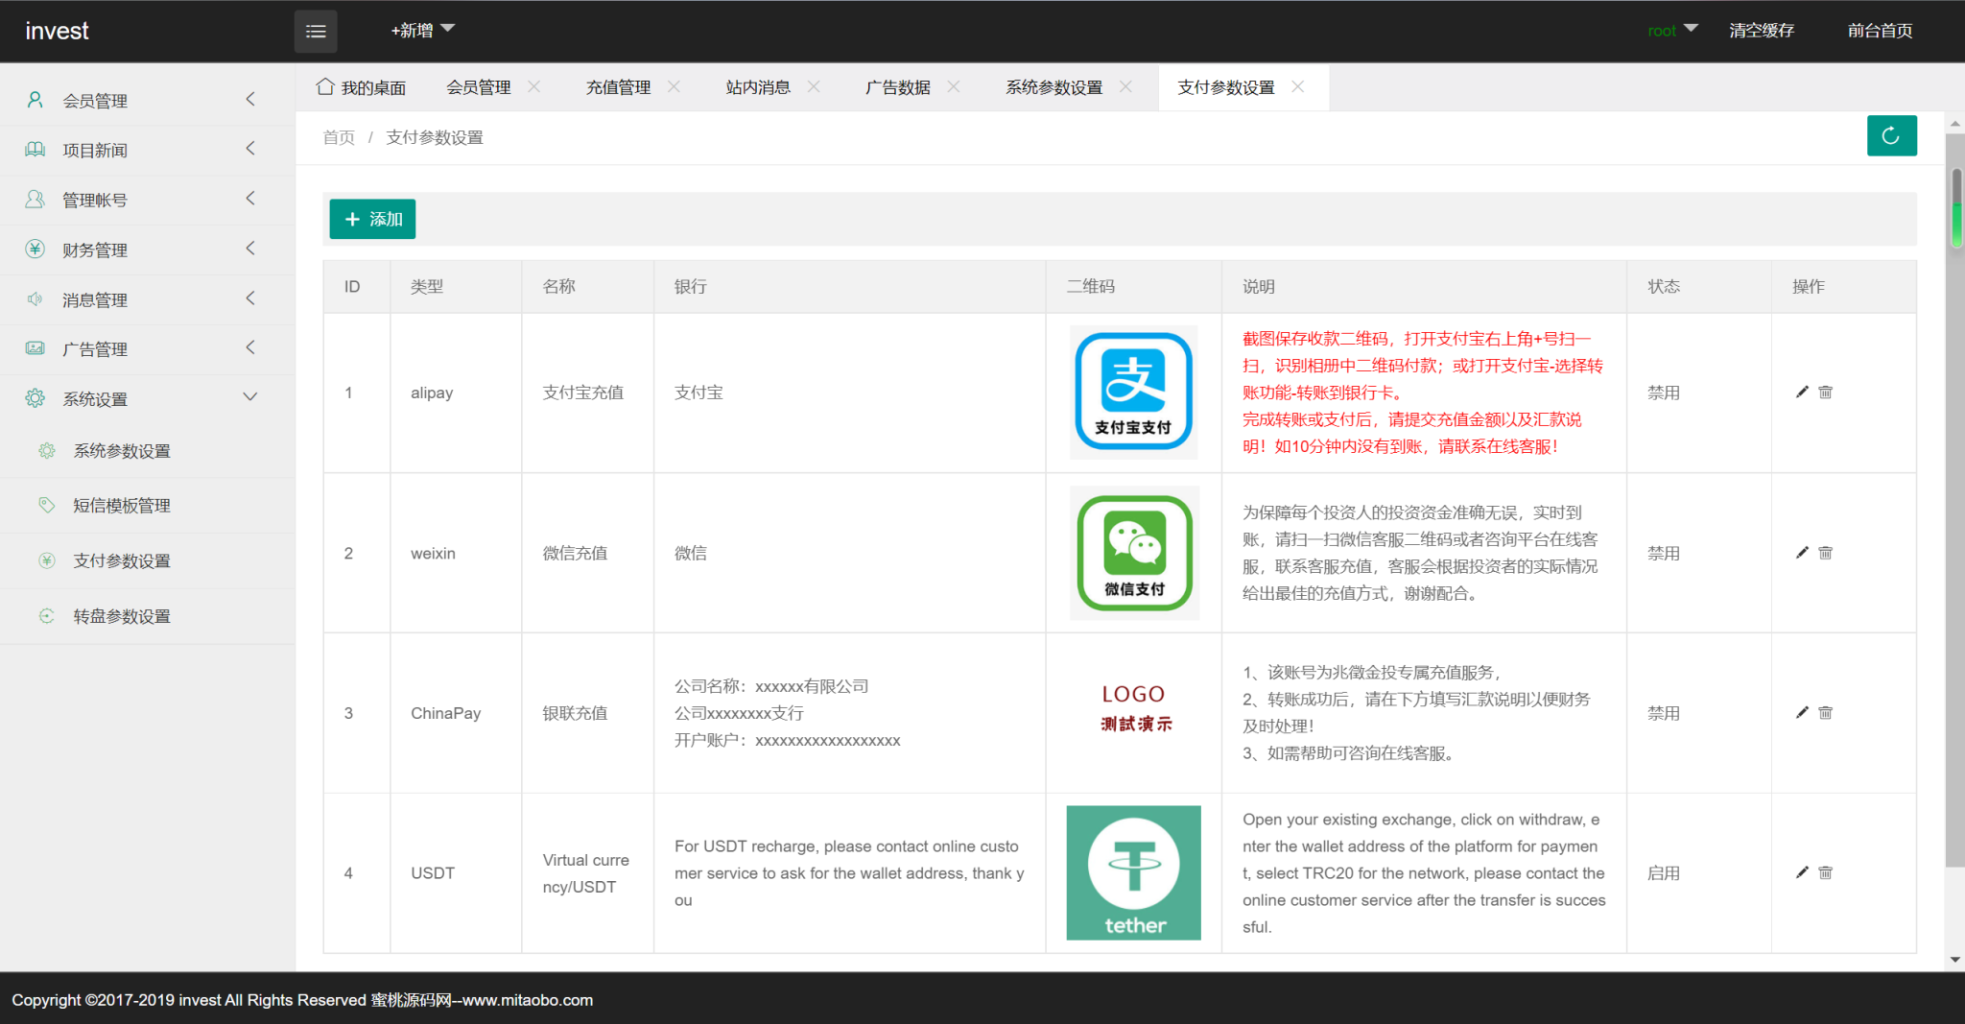Click 清空缓存 in the top bar
Screen dimensions: 1965x1024
pyautogui.click(x=1761, y=31)
